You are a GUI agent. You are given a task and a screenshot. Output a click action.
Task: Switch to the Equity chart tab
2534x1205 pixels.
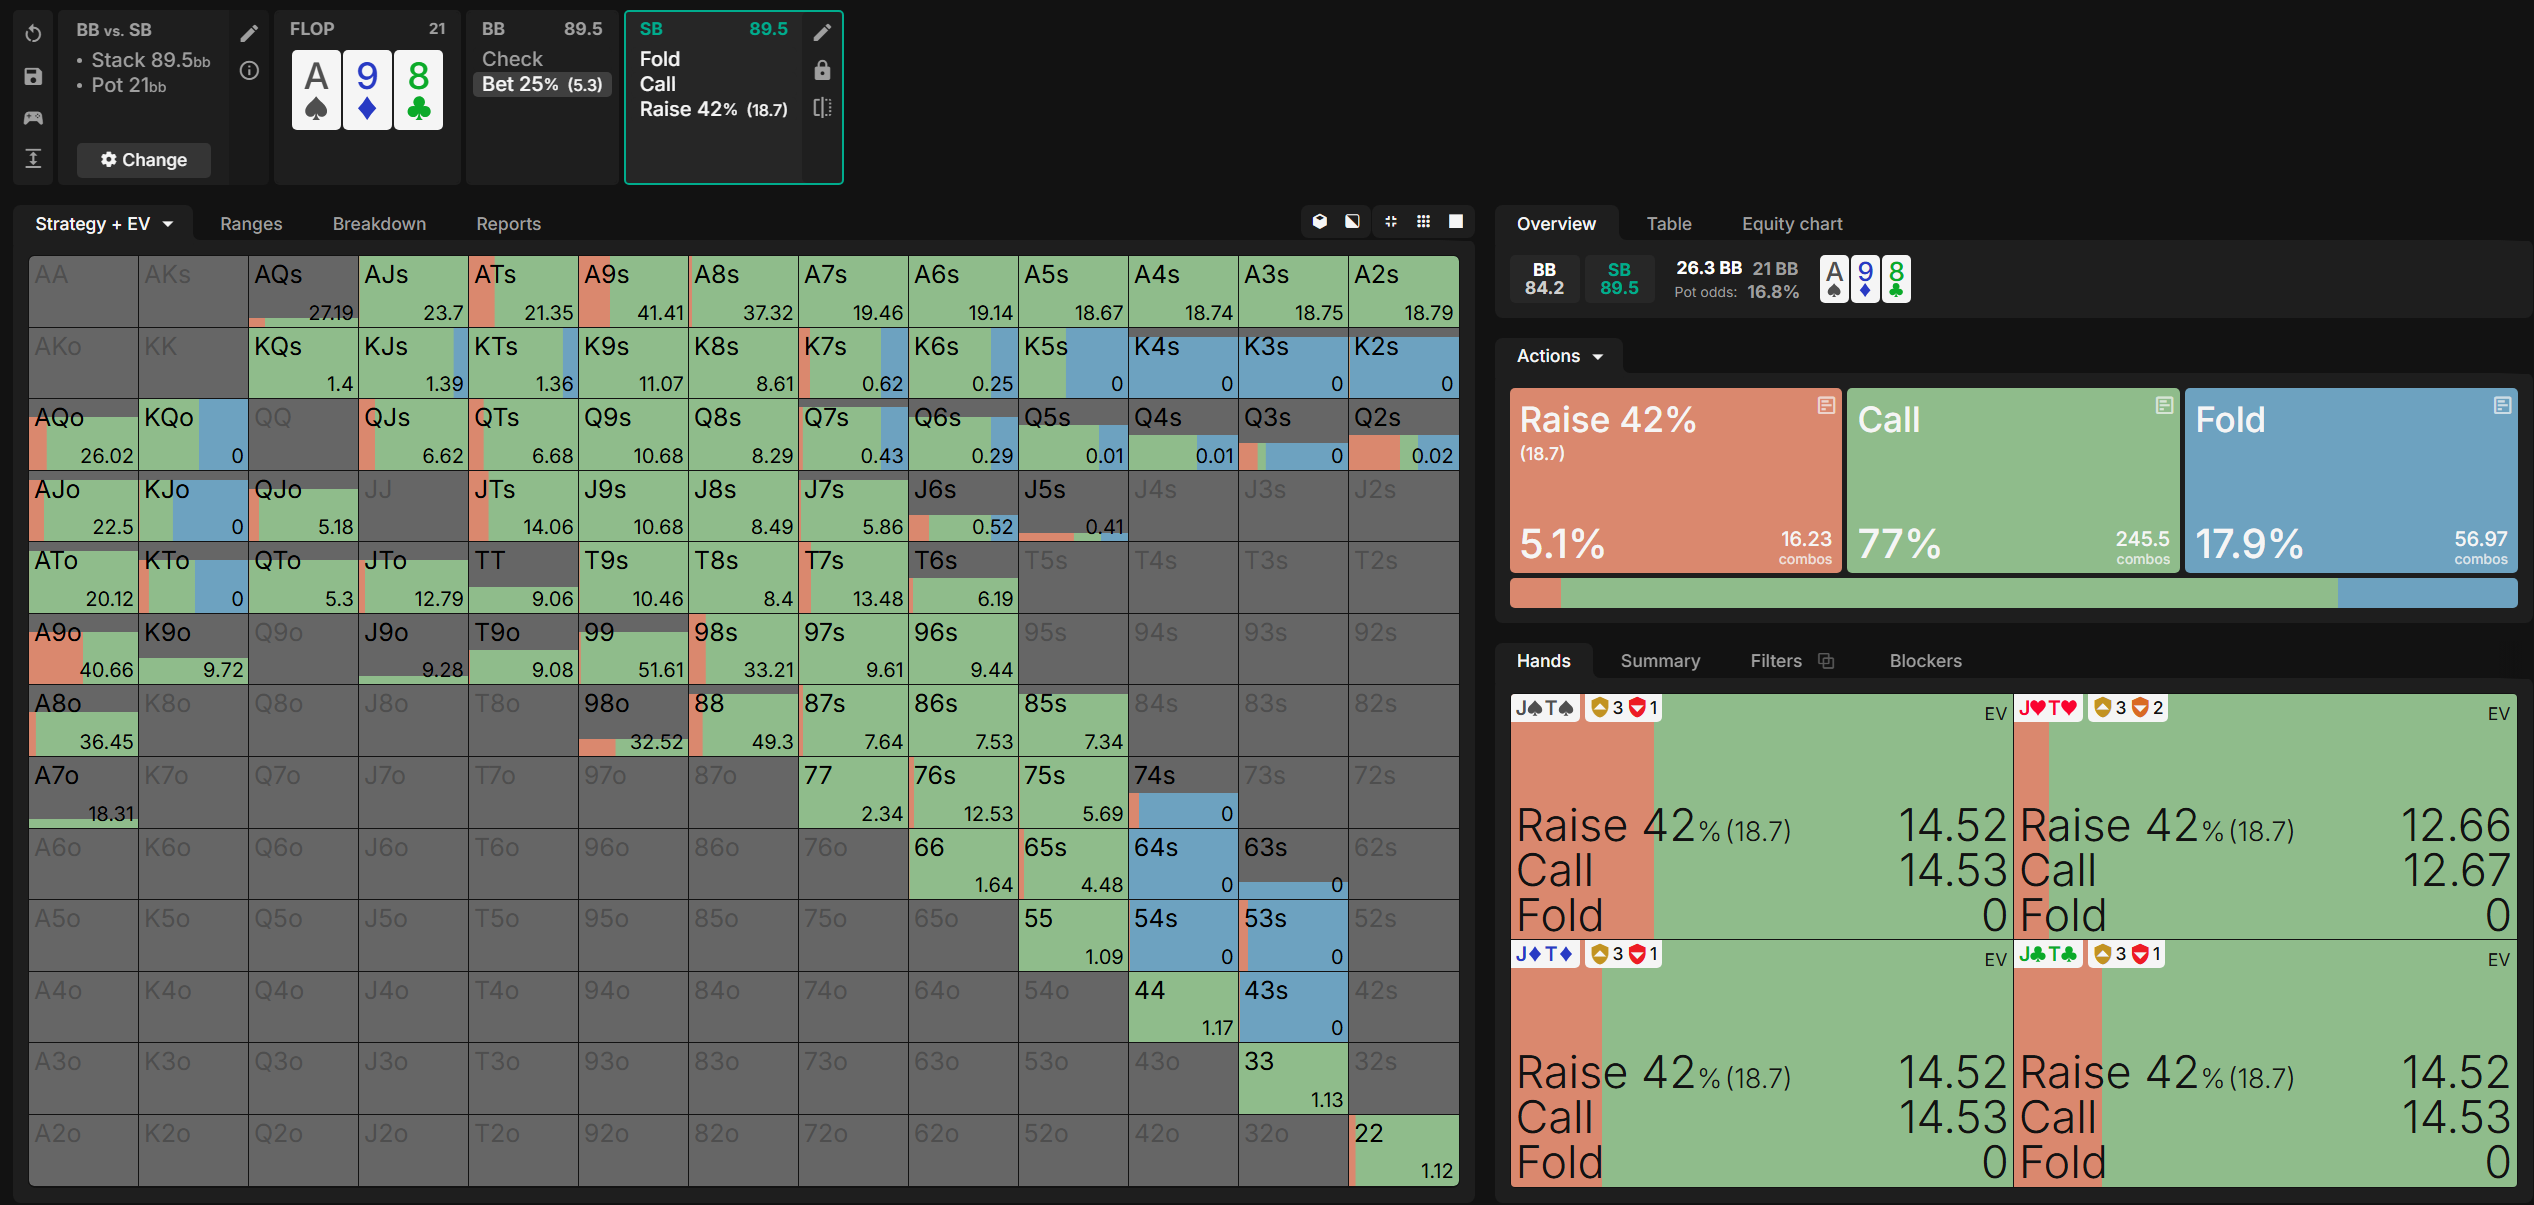click(x=1791, y=224)
